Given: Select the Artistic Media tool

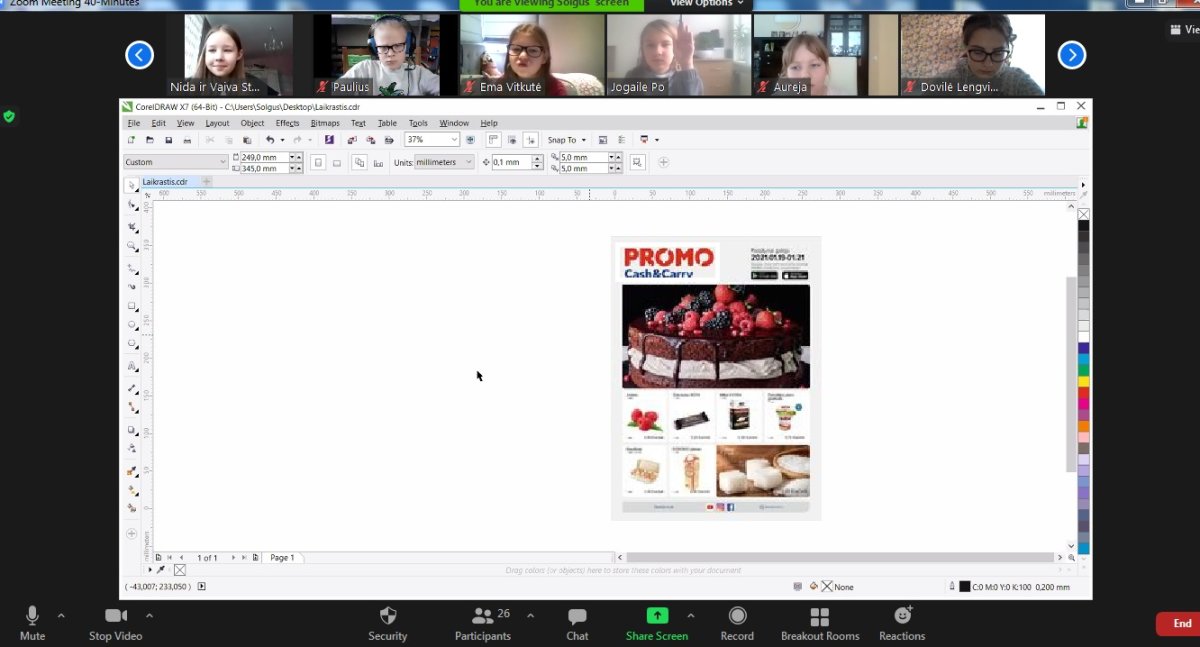Looking at the screenshot, I should (x=132, y=286).
